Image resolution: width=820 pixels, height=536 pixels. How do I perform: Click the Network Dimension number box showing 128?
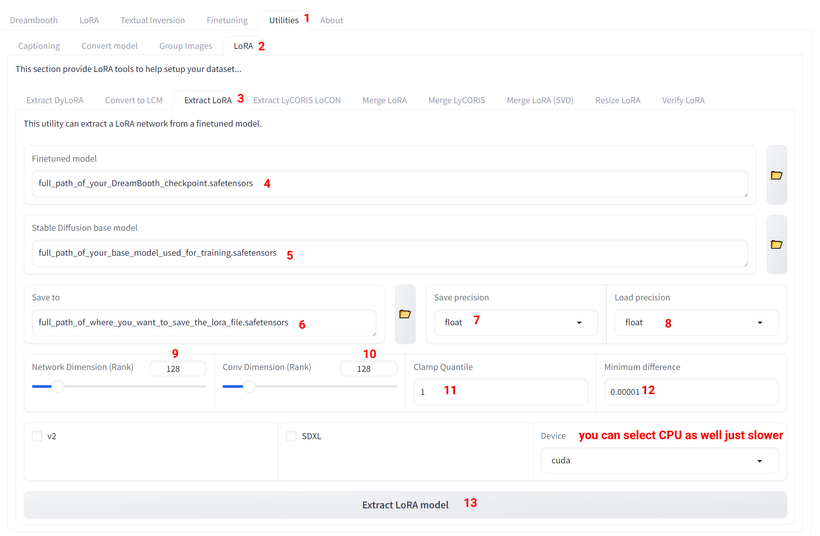[178, 369]
